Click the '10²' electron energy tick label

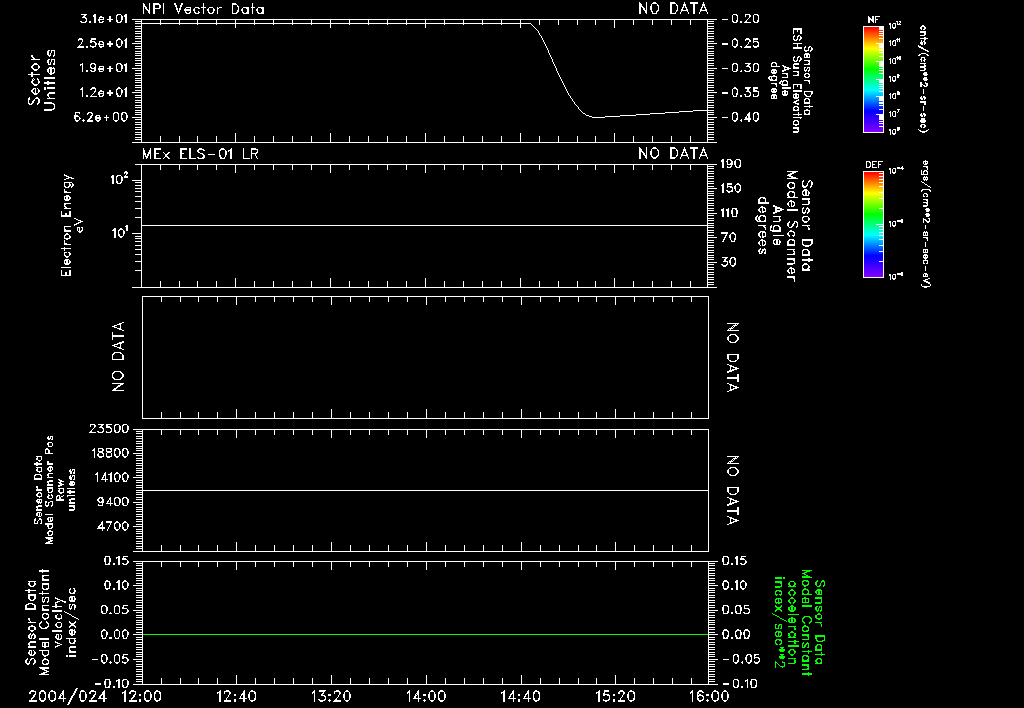click(119, 179)
